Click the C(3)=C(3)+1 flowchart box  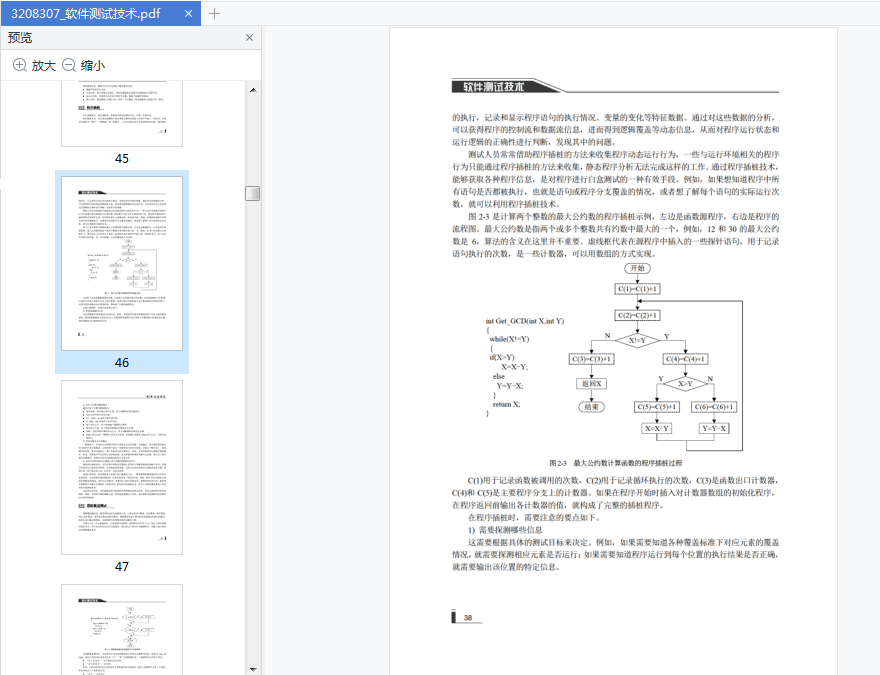(592, 359)
